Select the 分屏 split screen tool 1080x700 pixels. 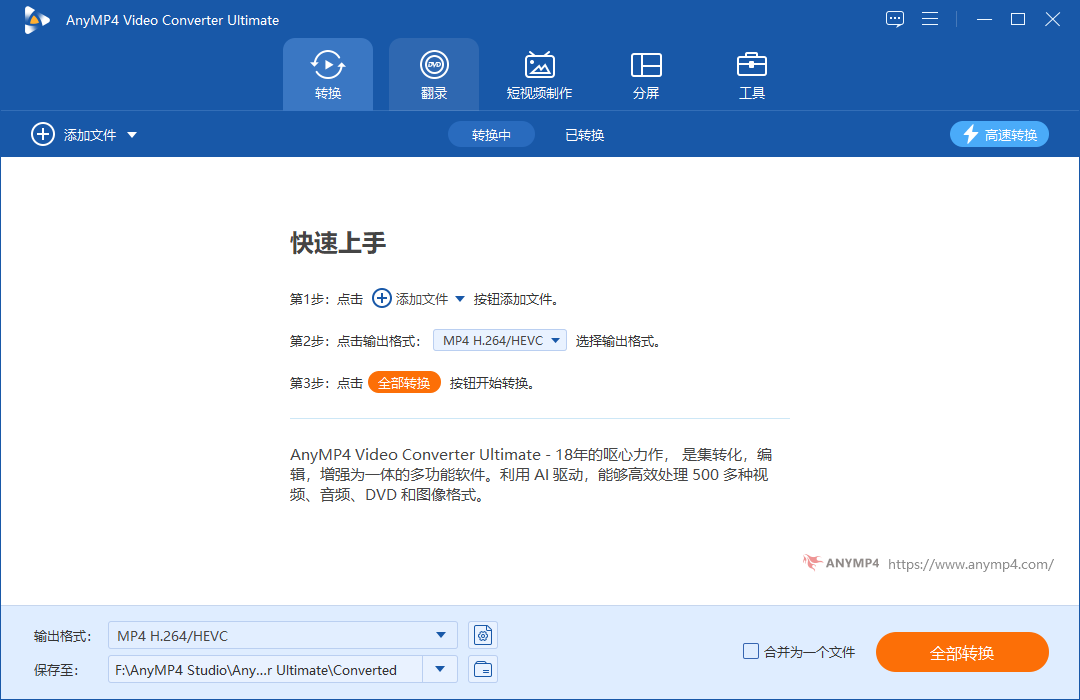[646, 72]
